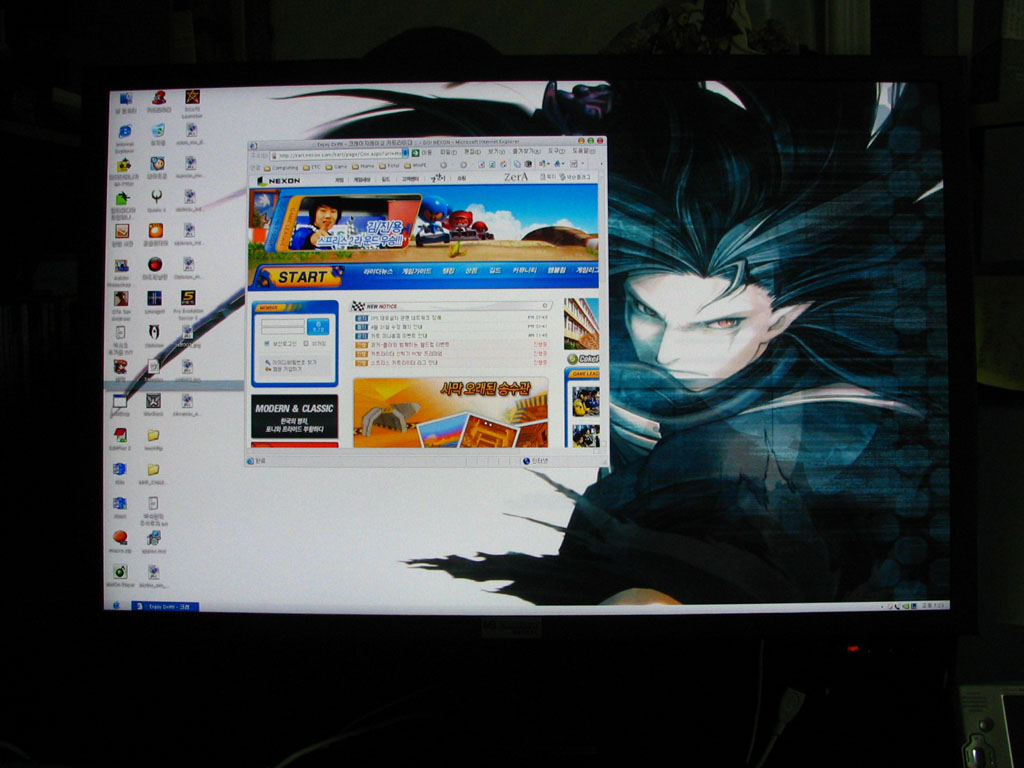Open 고객센터 in the top Nexon menu
Image resolution: width=1024 pixels, height=768 pixels.
coord(409,178)
